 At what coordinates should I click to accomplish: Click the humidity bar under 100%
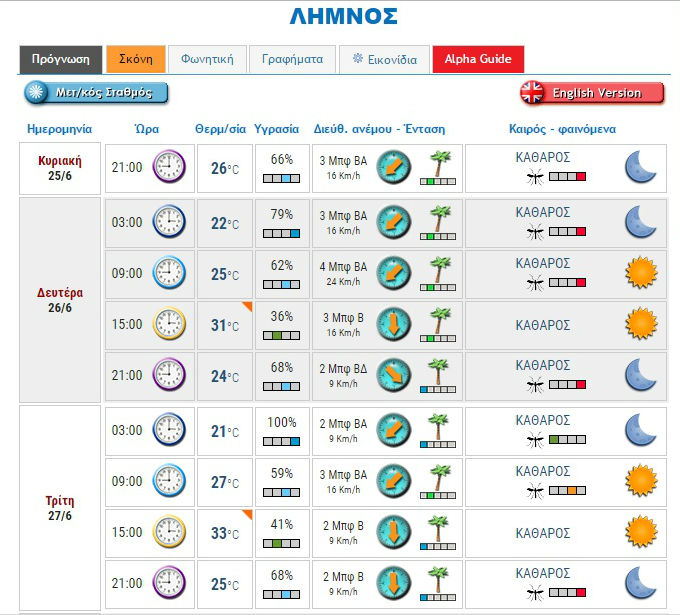pos(281,442)
